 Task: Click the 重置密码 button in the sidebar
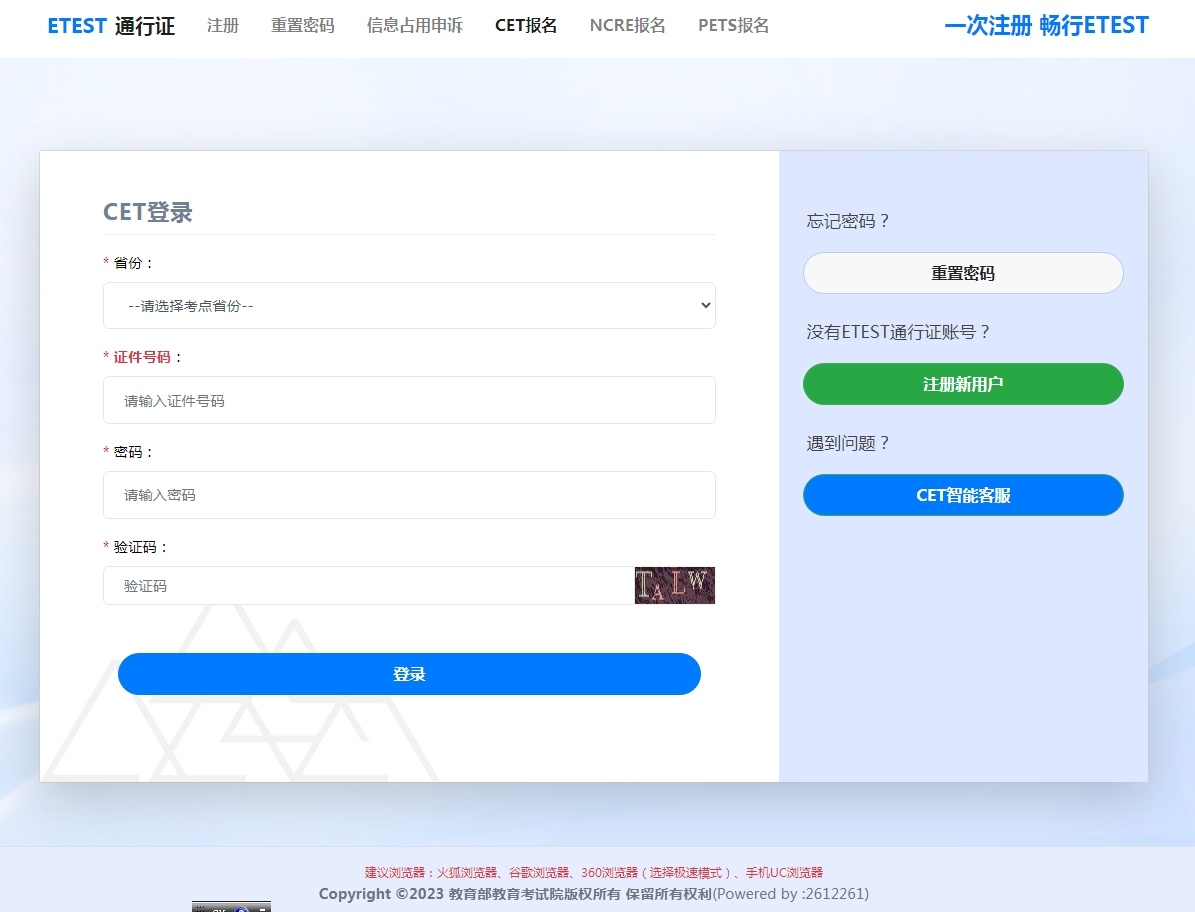tap(963, 273)
